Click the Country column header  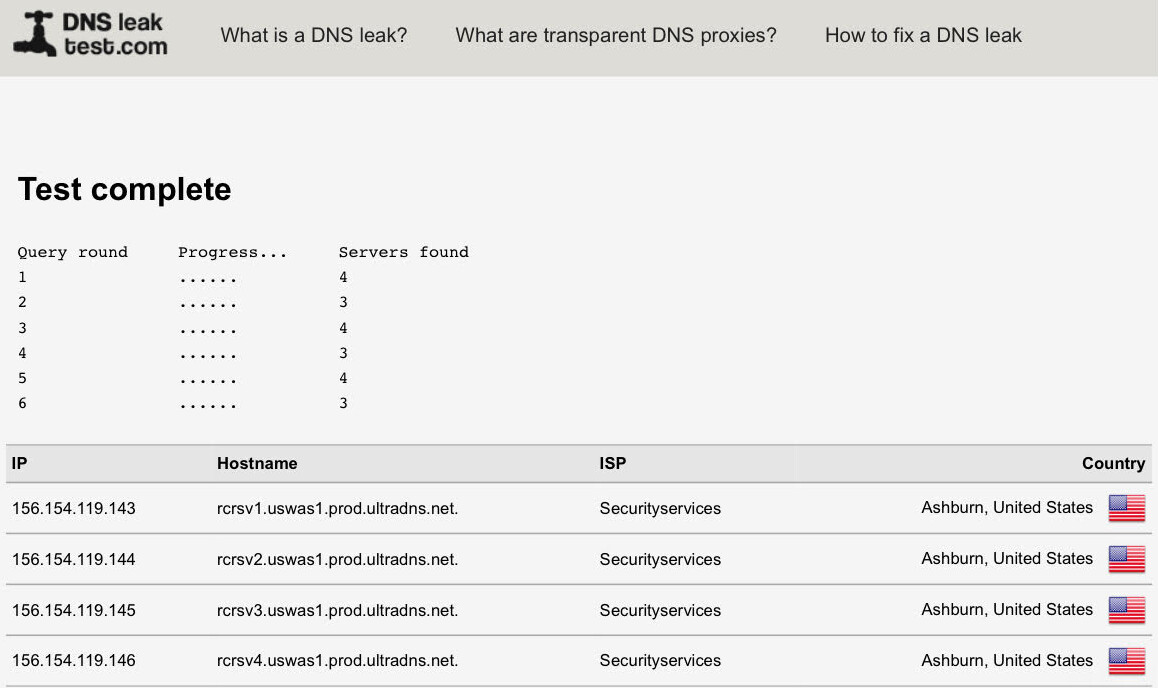(x=1112, y=463)
